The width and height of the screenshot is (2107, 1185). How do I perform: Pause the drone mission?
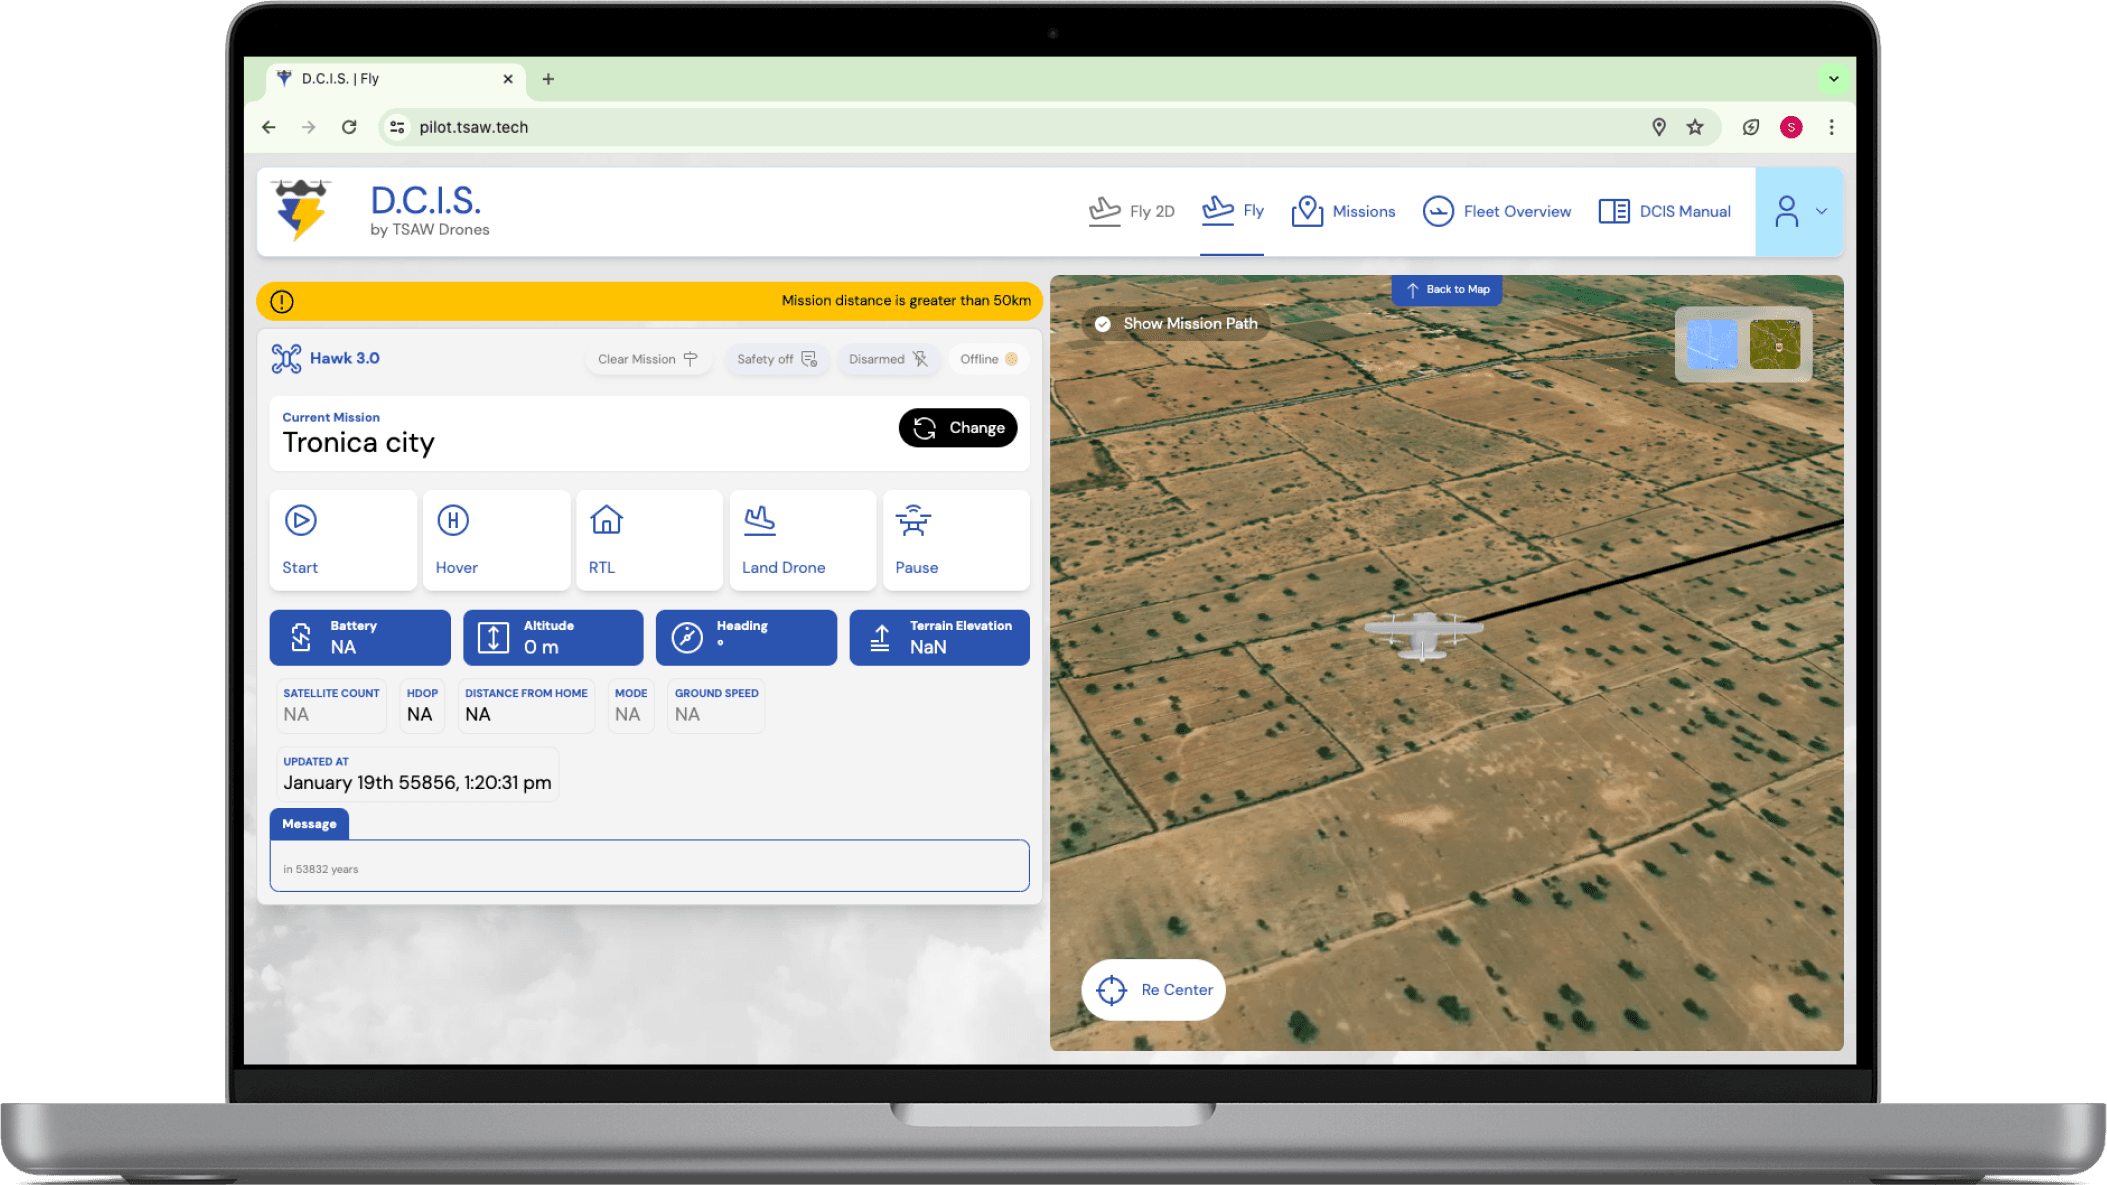coord(913,521)
